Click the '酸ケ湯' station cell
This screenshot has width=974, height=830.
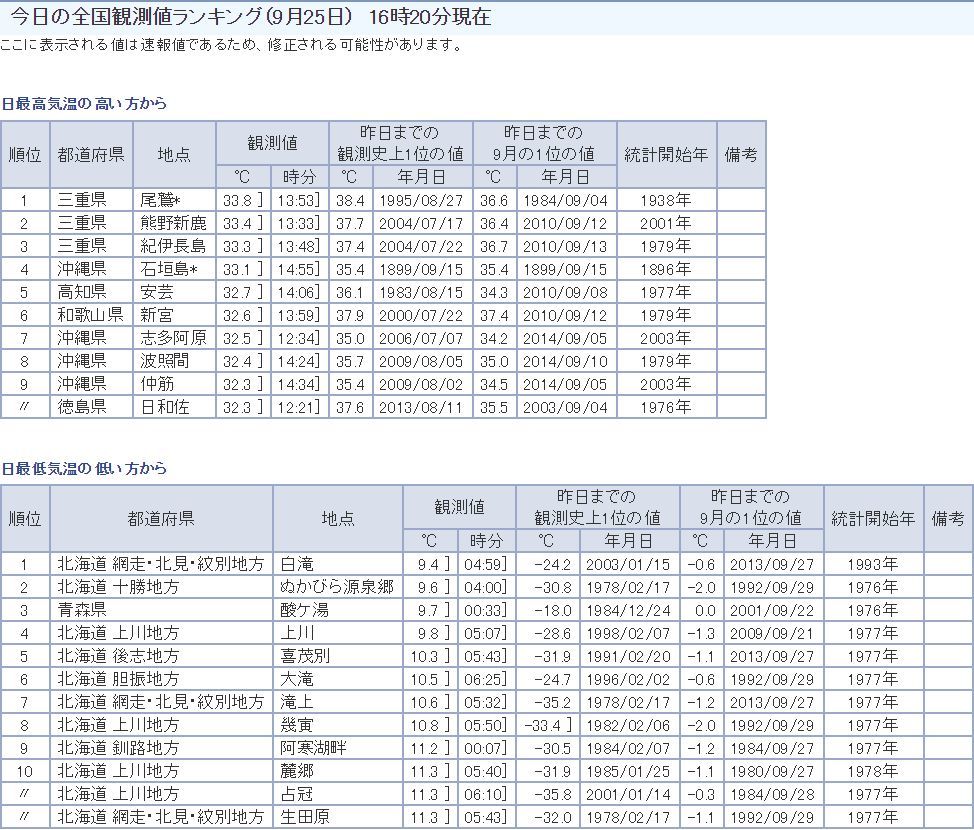338,610
